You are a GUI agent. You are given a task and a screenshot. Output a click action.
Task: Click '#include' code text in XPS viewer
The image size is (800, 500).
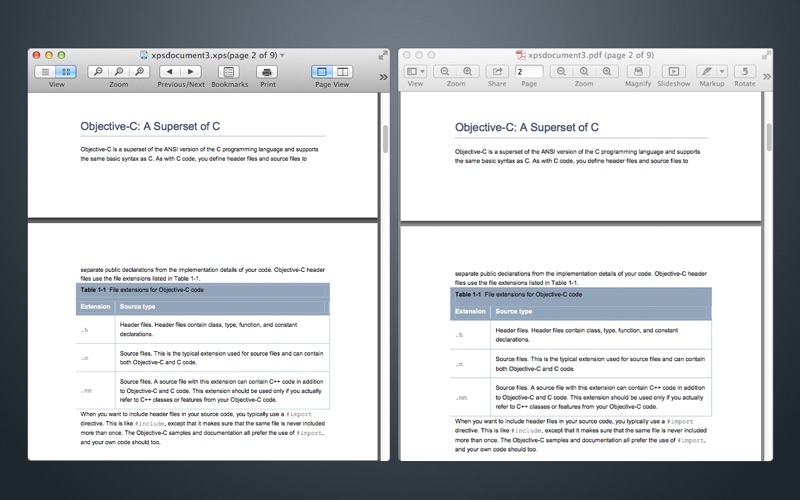[150, 424]
